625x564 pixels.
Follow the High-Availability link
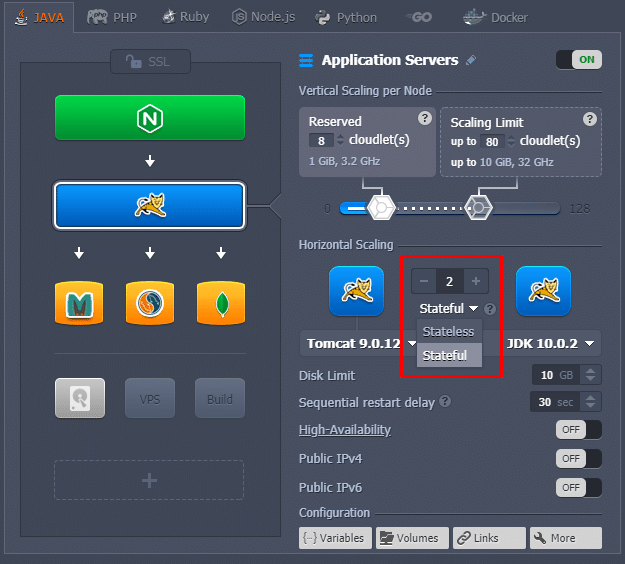pyautogui.click(x=345, y=430)
